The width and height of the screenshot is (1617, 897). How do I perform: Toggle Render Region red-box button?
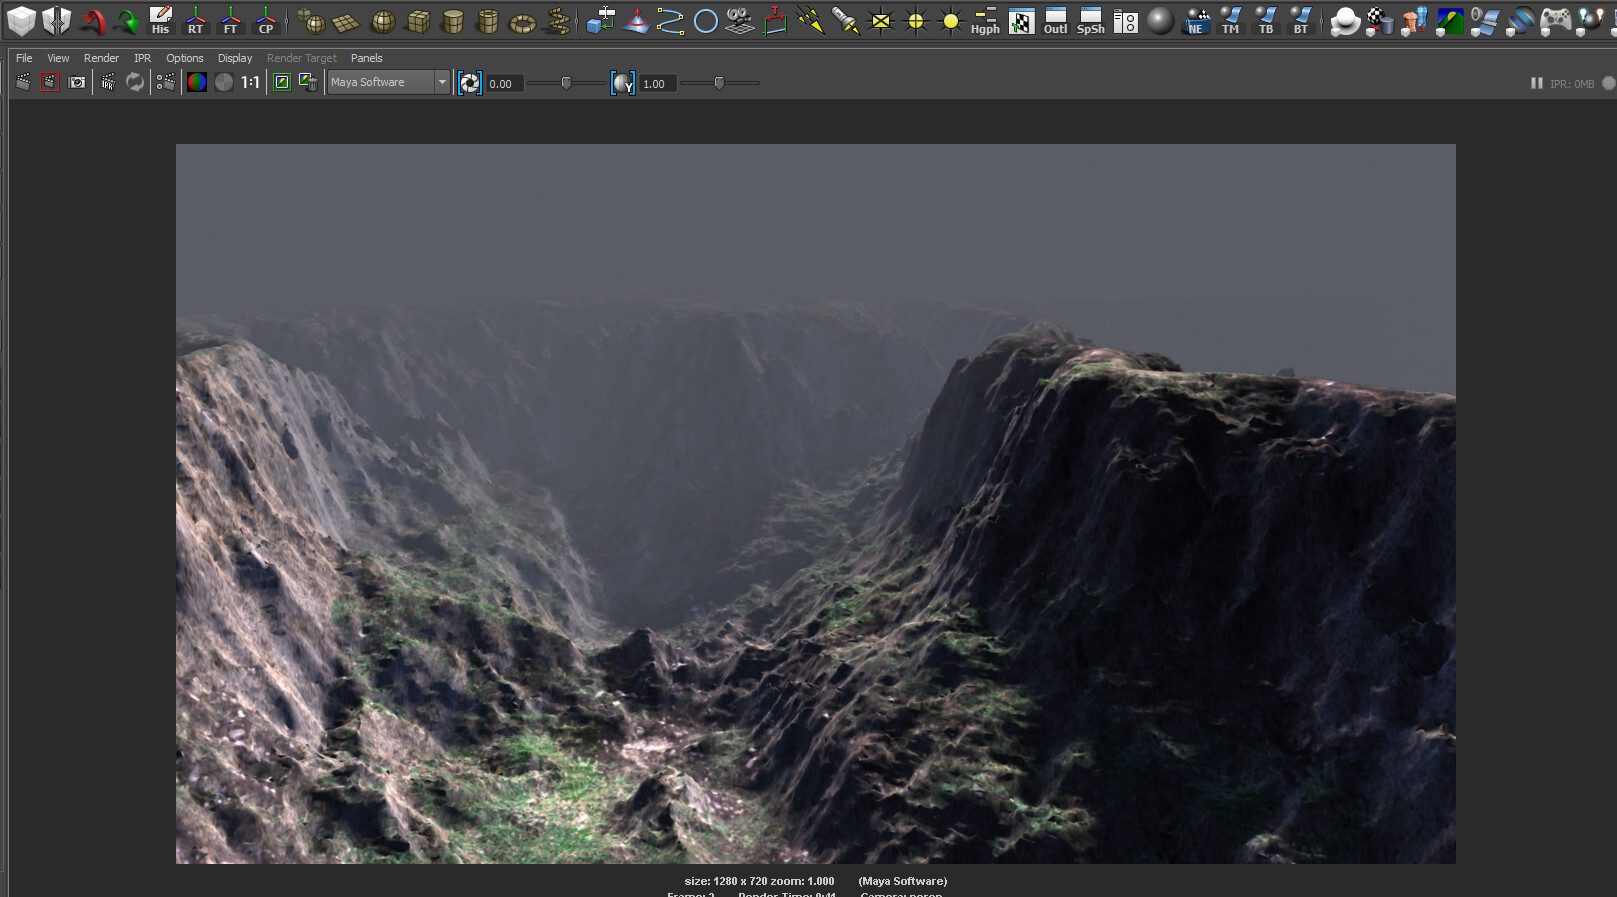pos(49,83)
